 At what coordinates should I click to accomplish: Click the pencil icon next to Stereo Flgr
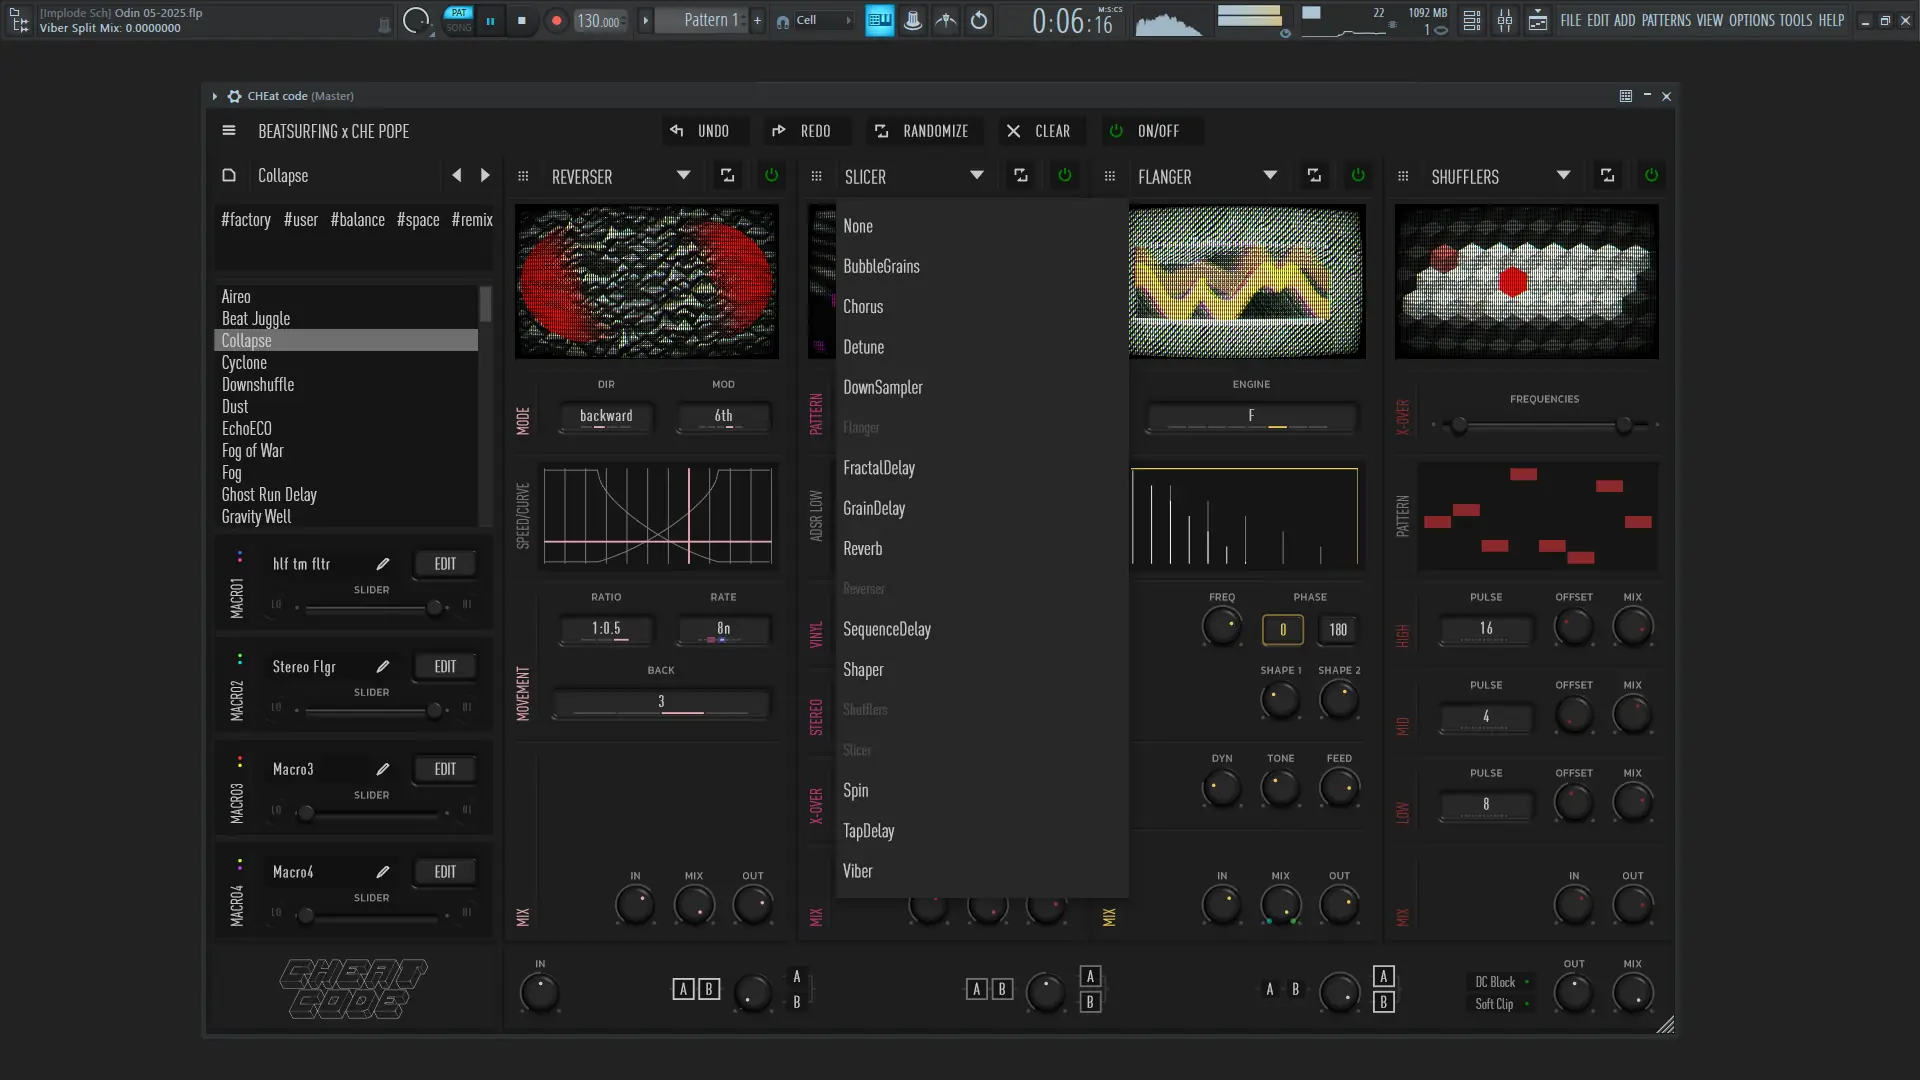[x=382, y=667]
